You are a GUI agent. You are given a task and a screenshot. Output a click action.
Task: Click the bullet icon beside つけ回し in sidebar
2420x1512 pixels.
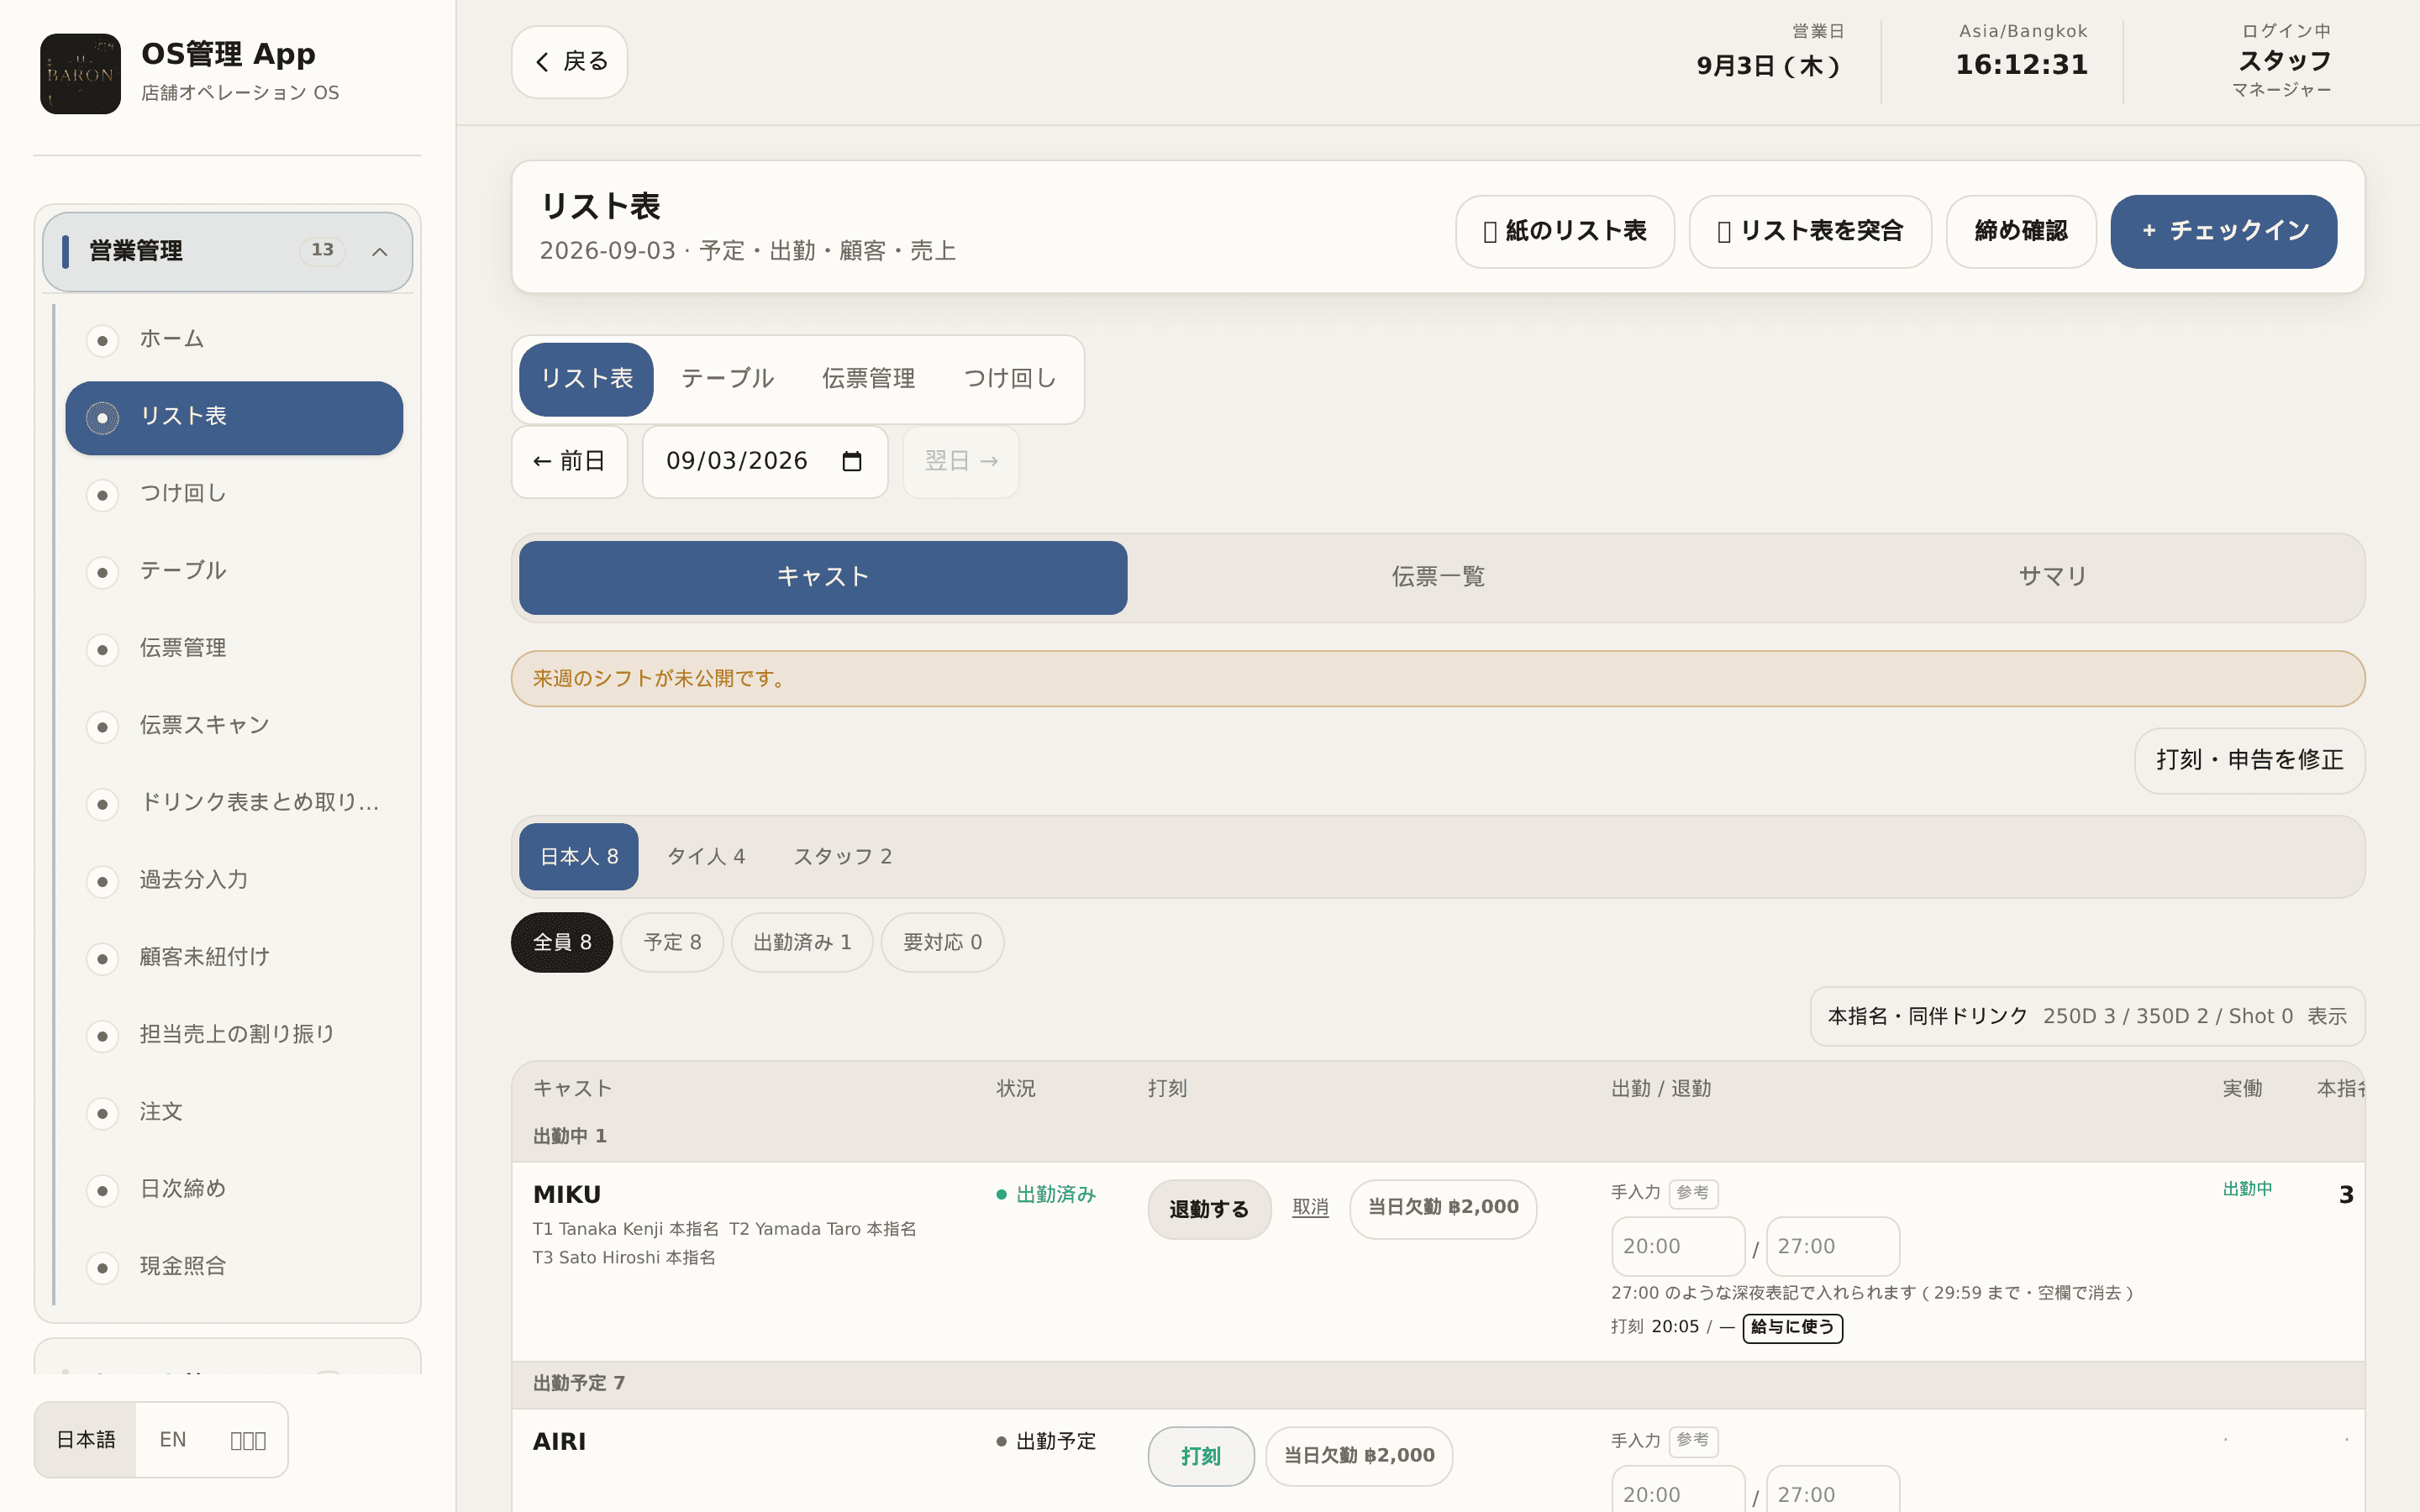(102, 495)
